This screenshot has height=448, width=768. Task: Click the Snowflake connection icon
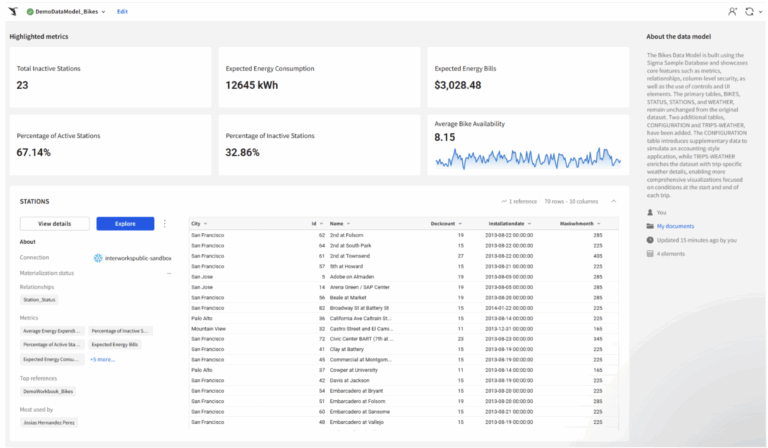(x=98, y=257)
